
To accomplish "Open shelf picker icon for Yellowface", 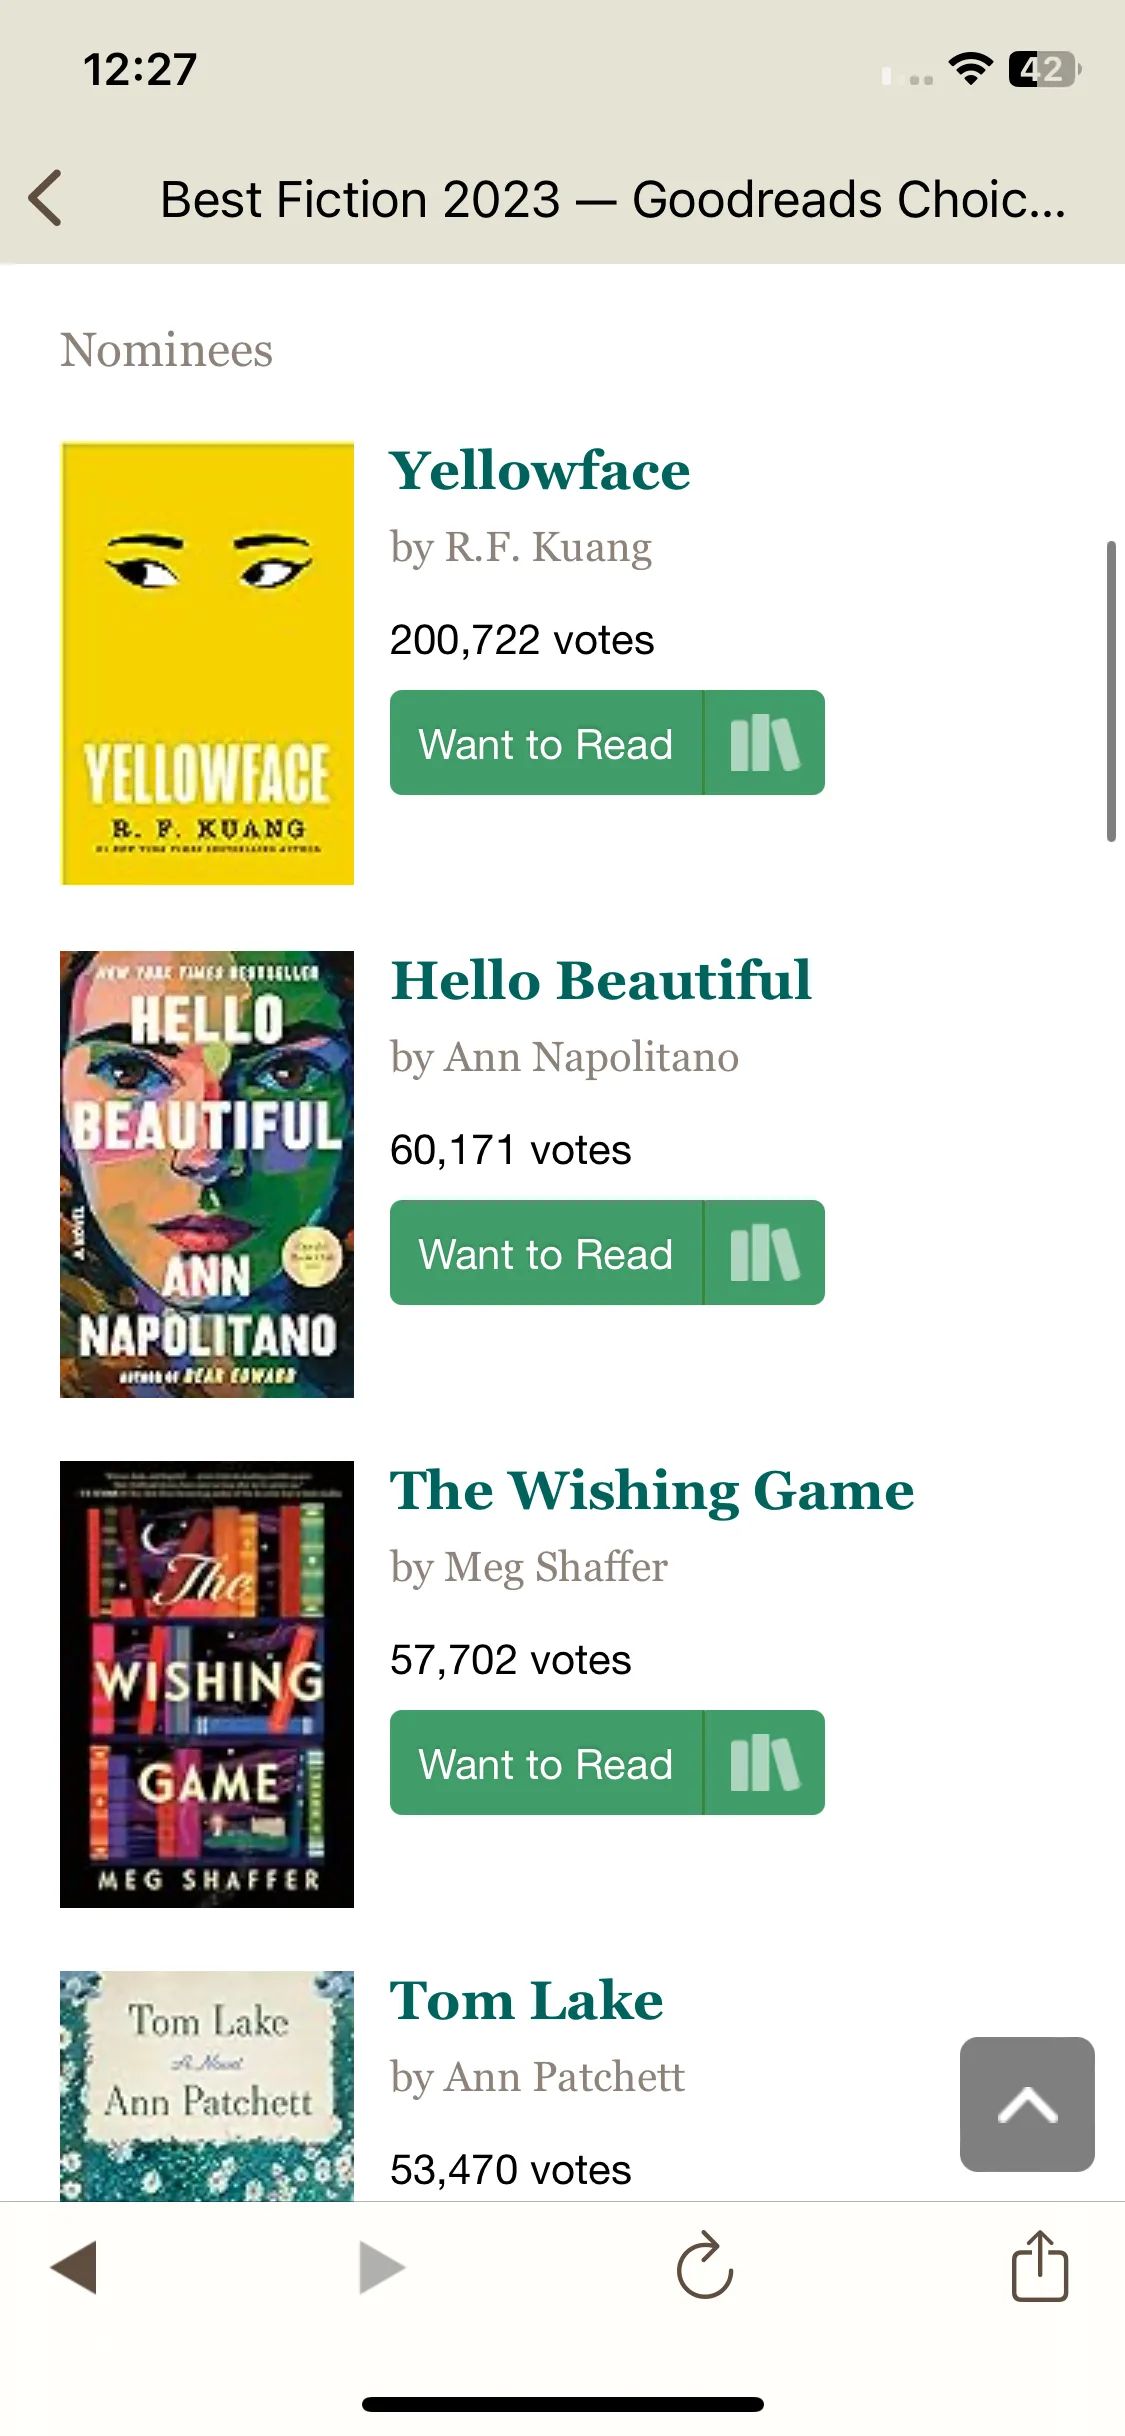I will [x=765, y=743].
